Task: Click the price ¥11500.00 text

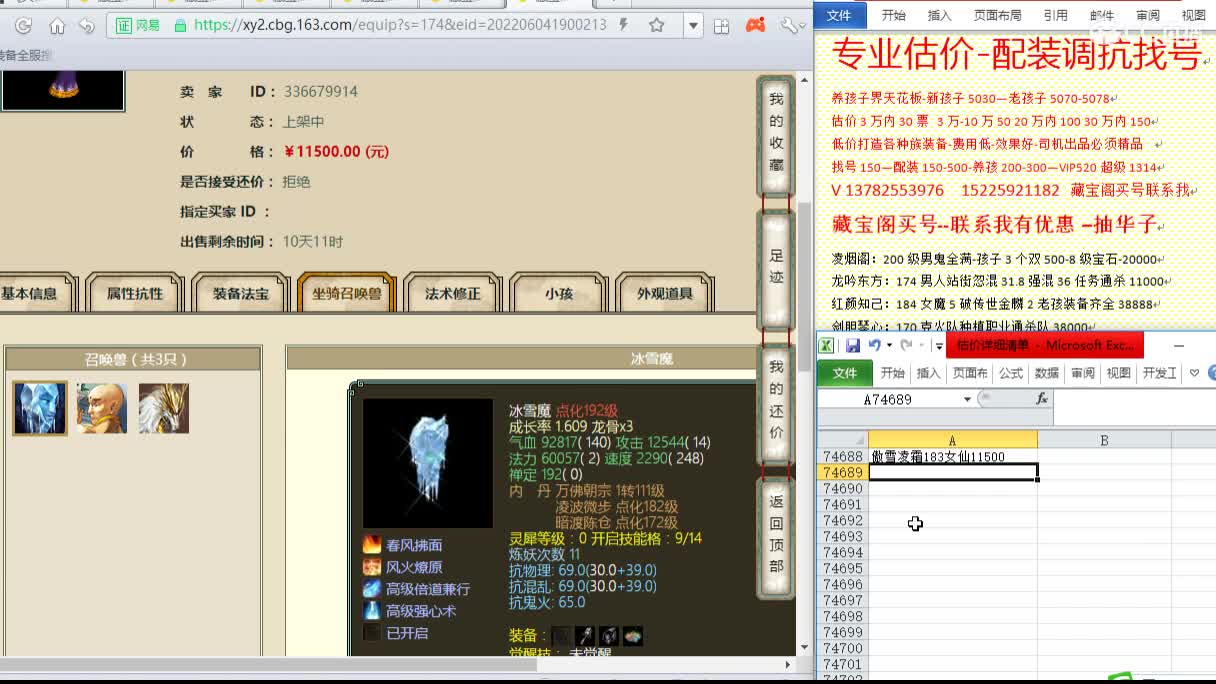Action: (337, 152)
